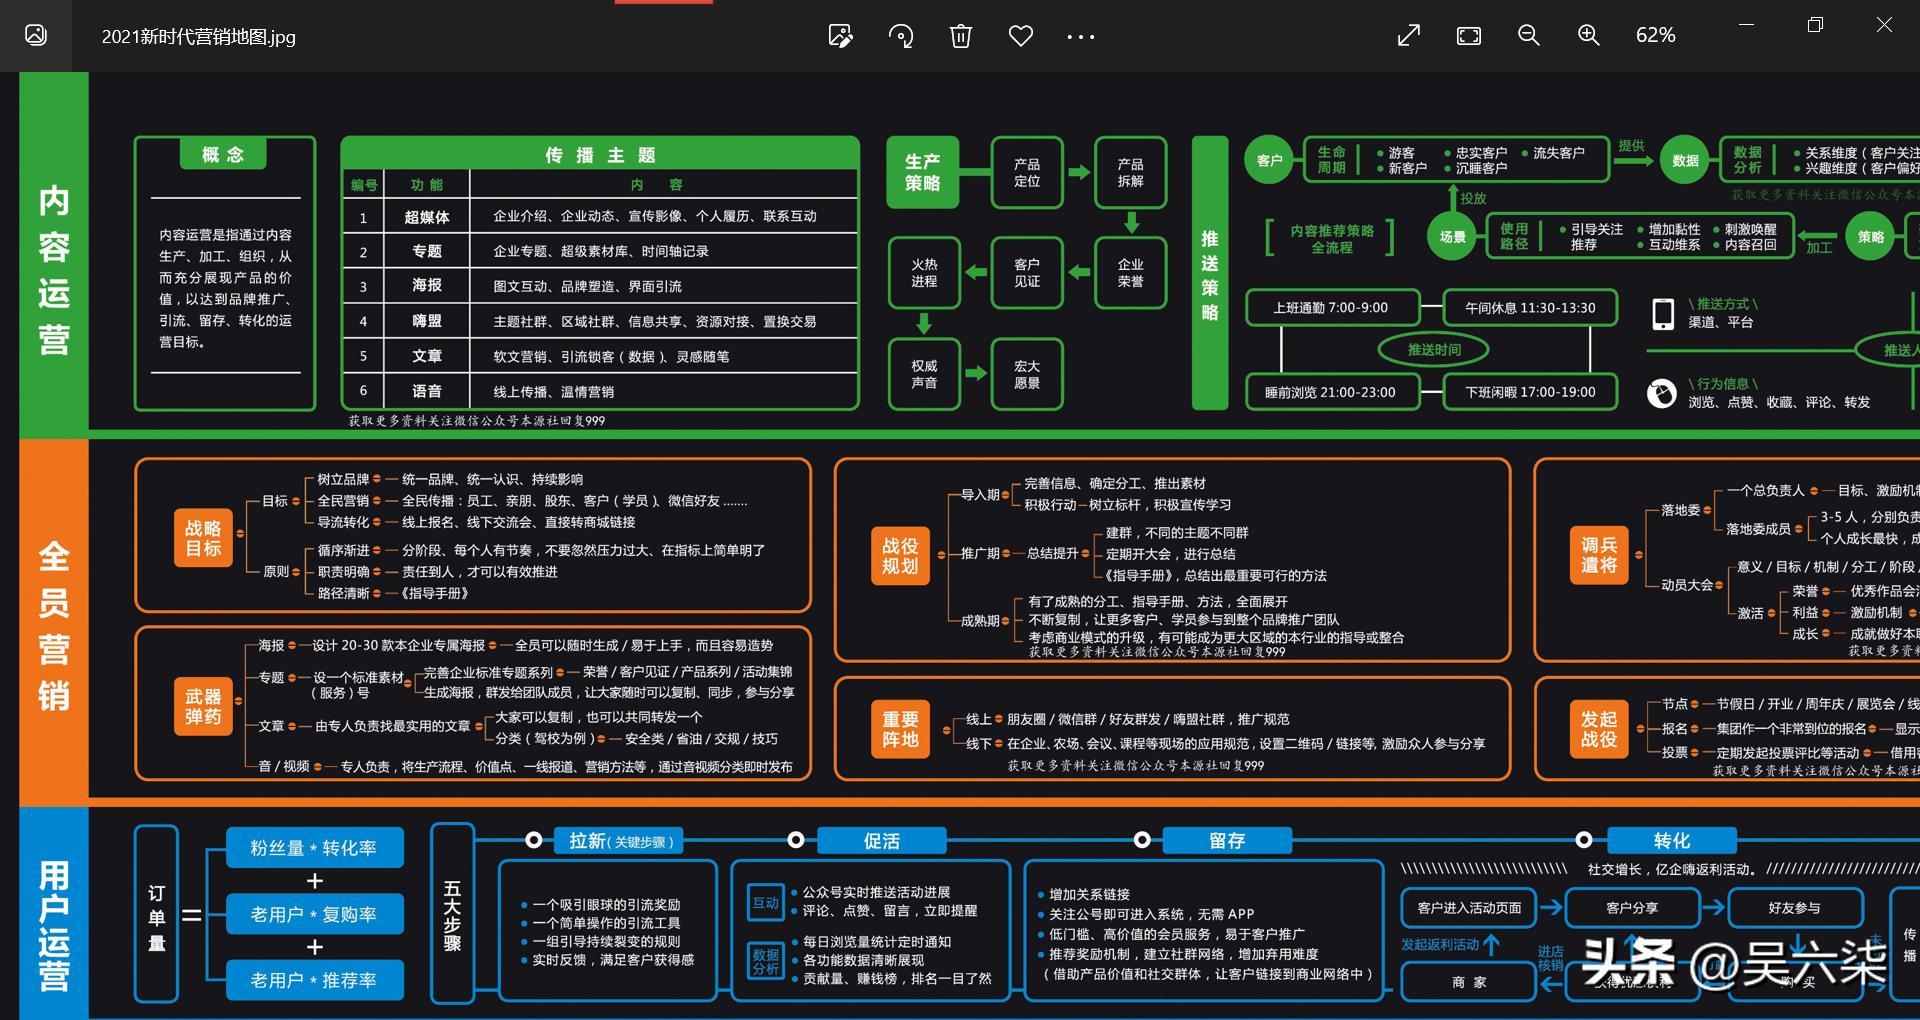Click 上班通勤 7:00-9:00 box

(1331, 308)
